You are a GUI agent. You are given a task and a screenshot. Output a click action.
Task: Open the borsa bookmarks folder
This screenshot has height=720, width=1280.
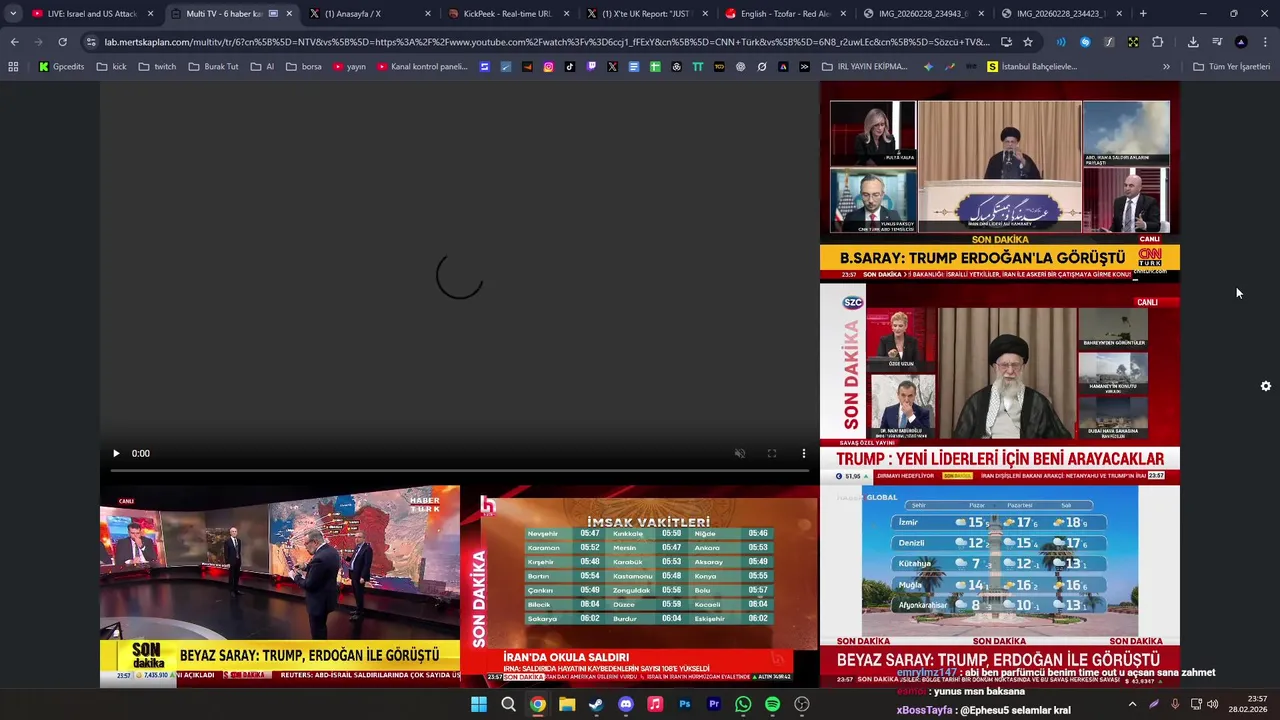[304, 67]
